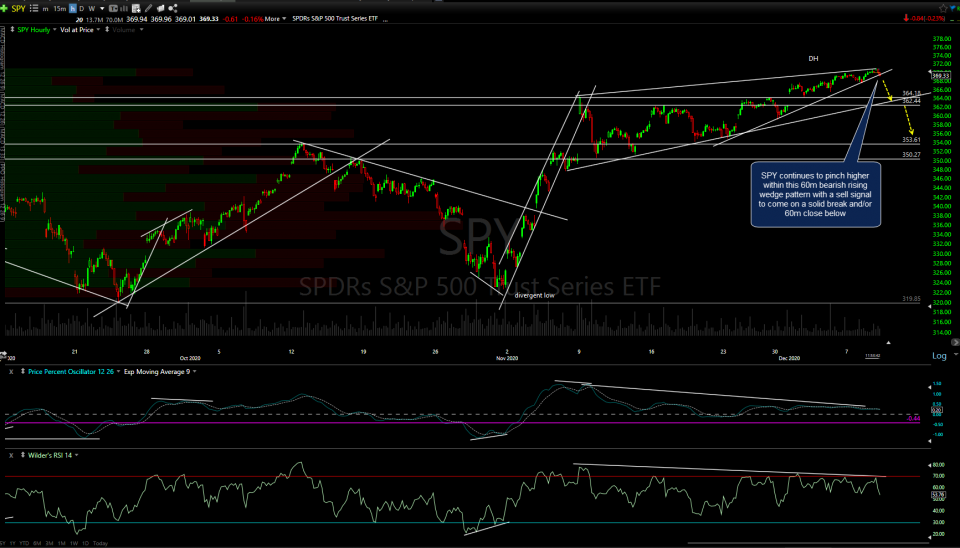Select the 1M time span
This screenshot has height=548, width=960.
point(62,543)
